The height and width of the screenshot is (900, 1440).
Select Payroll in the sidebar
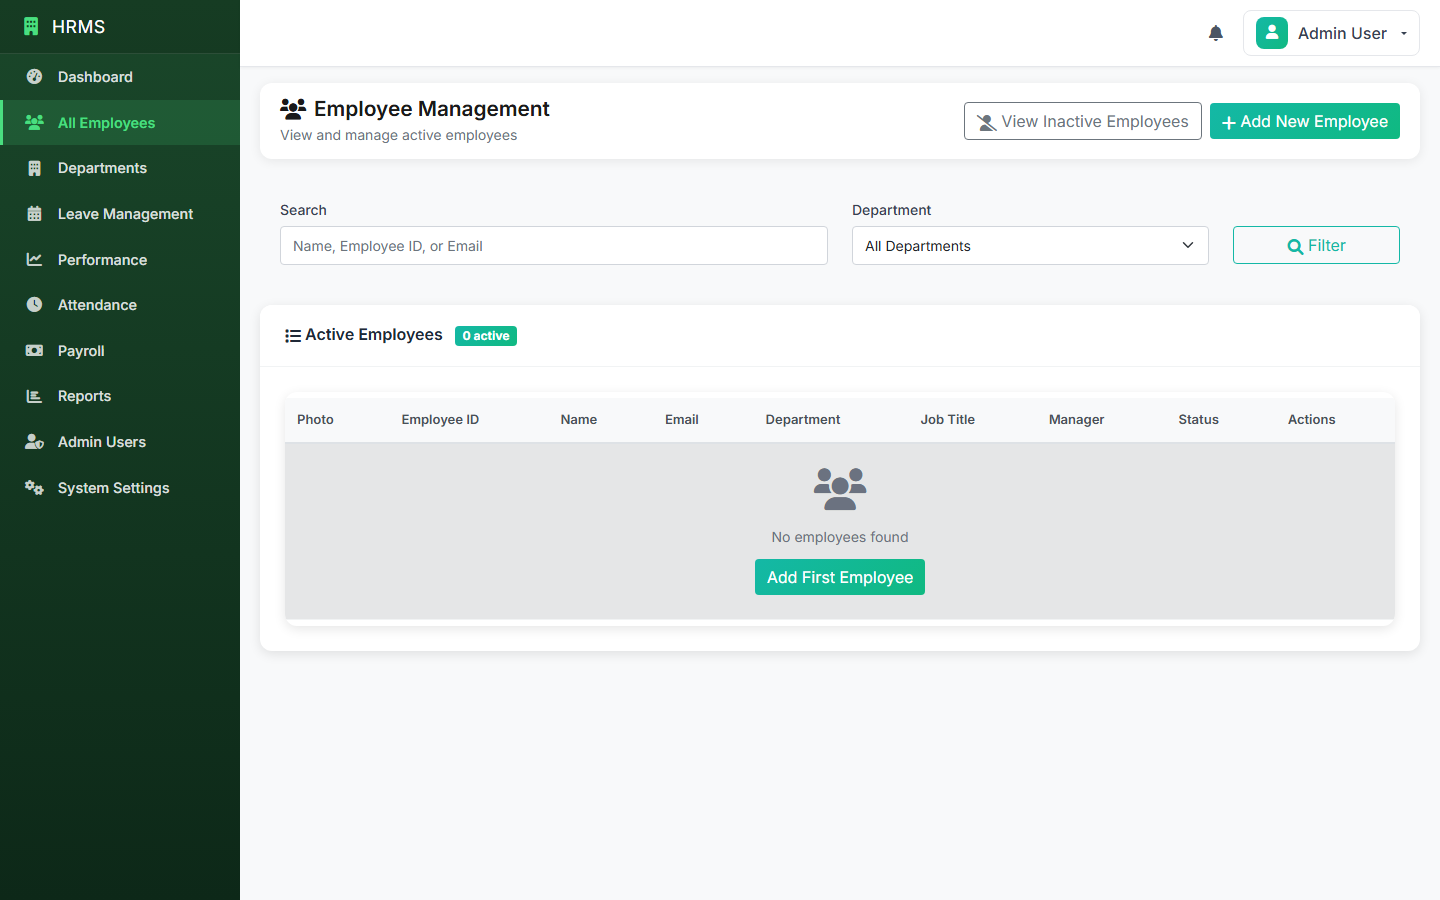(x=120, y=351)
